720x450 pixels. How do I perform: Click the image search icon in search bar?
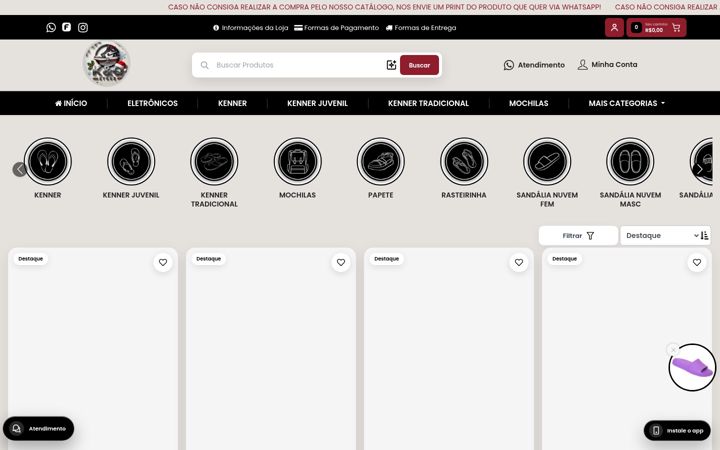[x=391, y=65]
